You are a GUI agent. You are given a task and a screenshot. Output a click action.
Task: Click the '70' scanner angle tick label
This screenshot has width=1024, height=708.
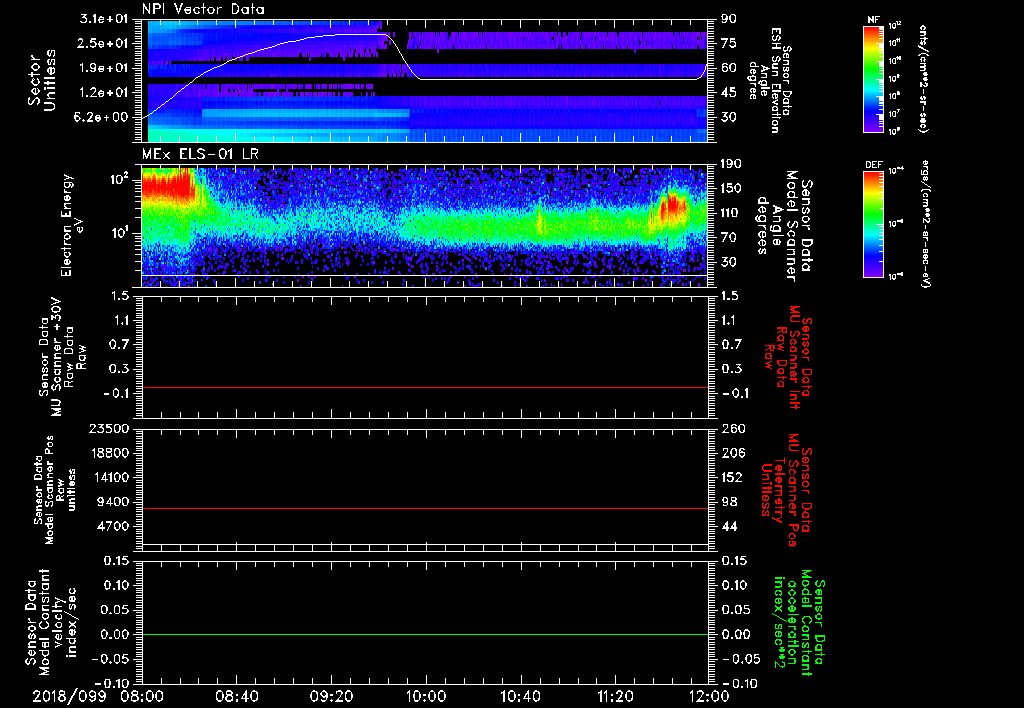pos(728,238)
